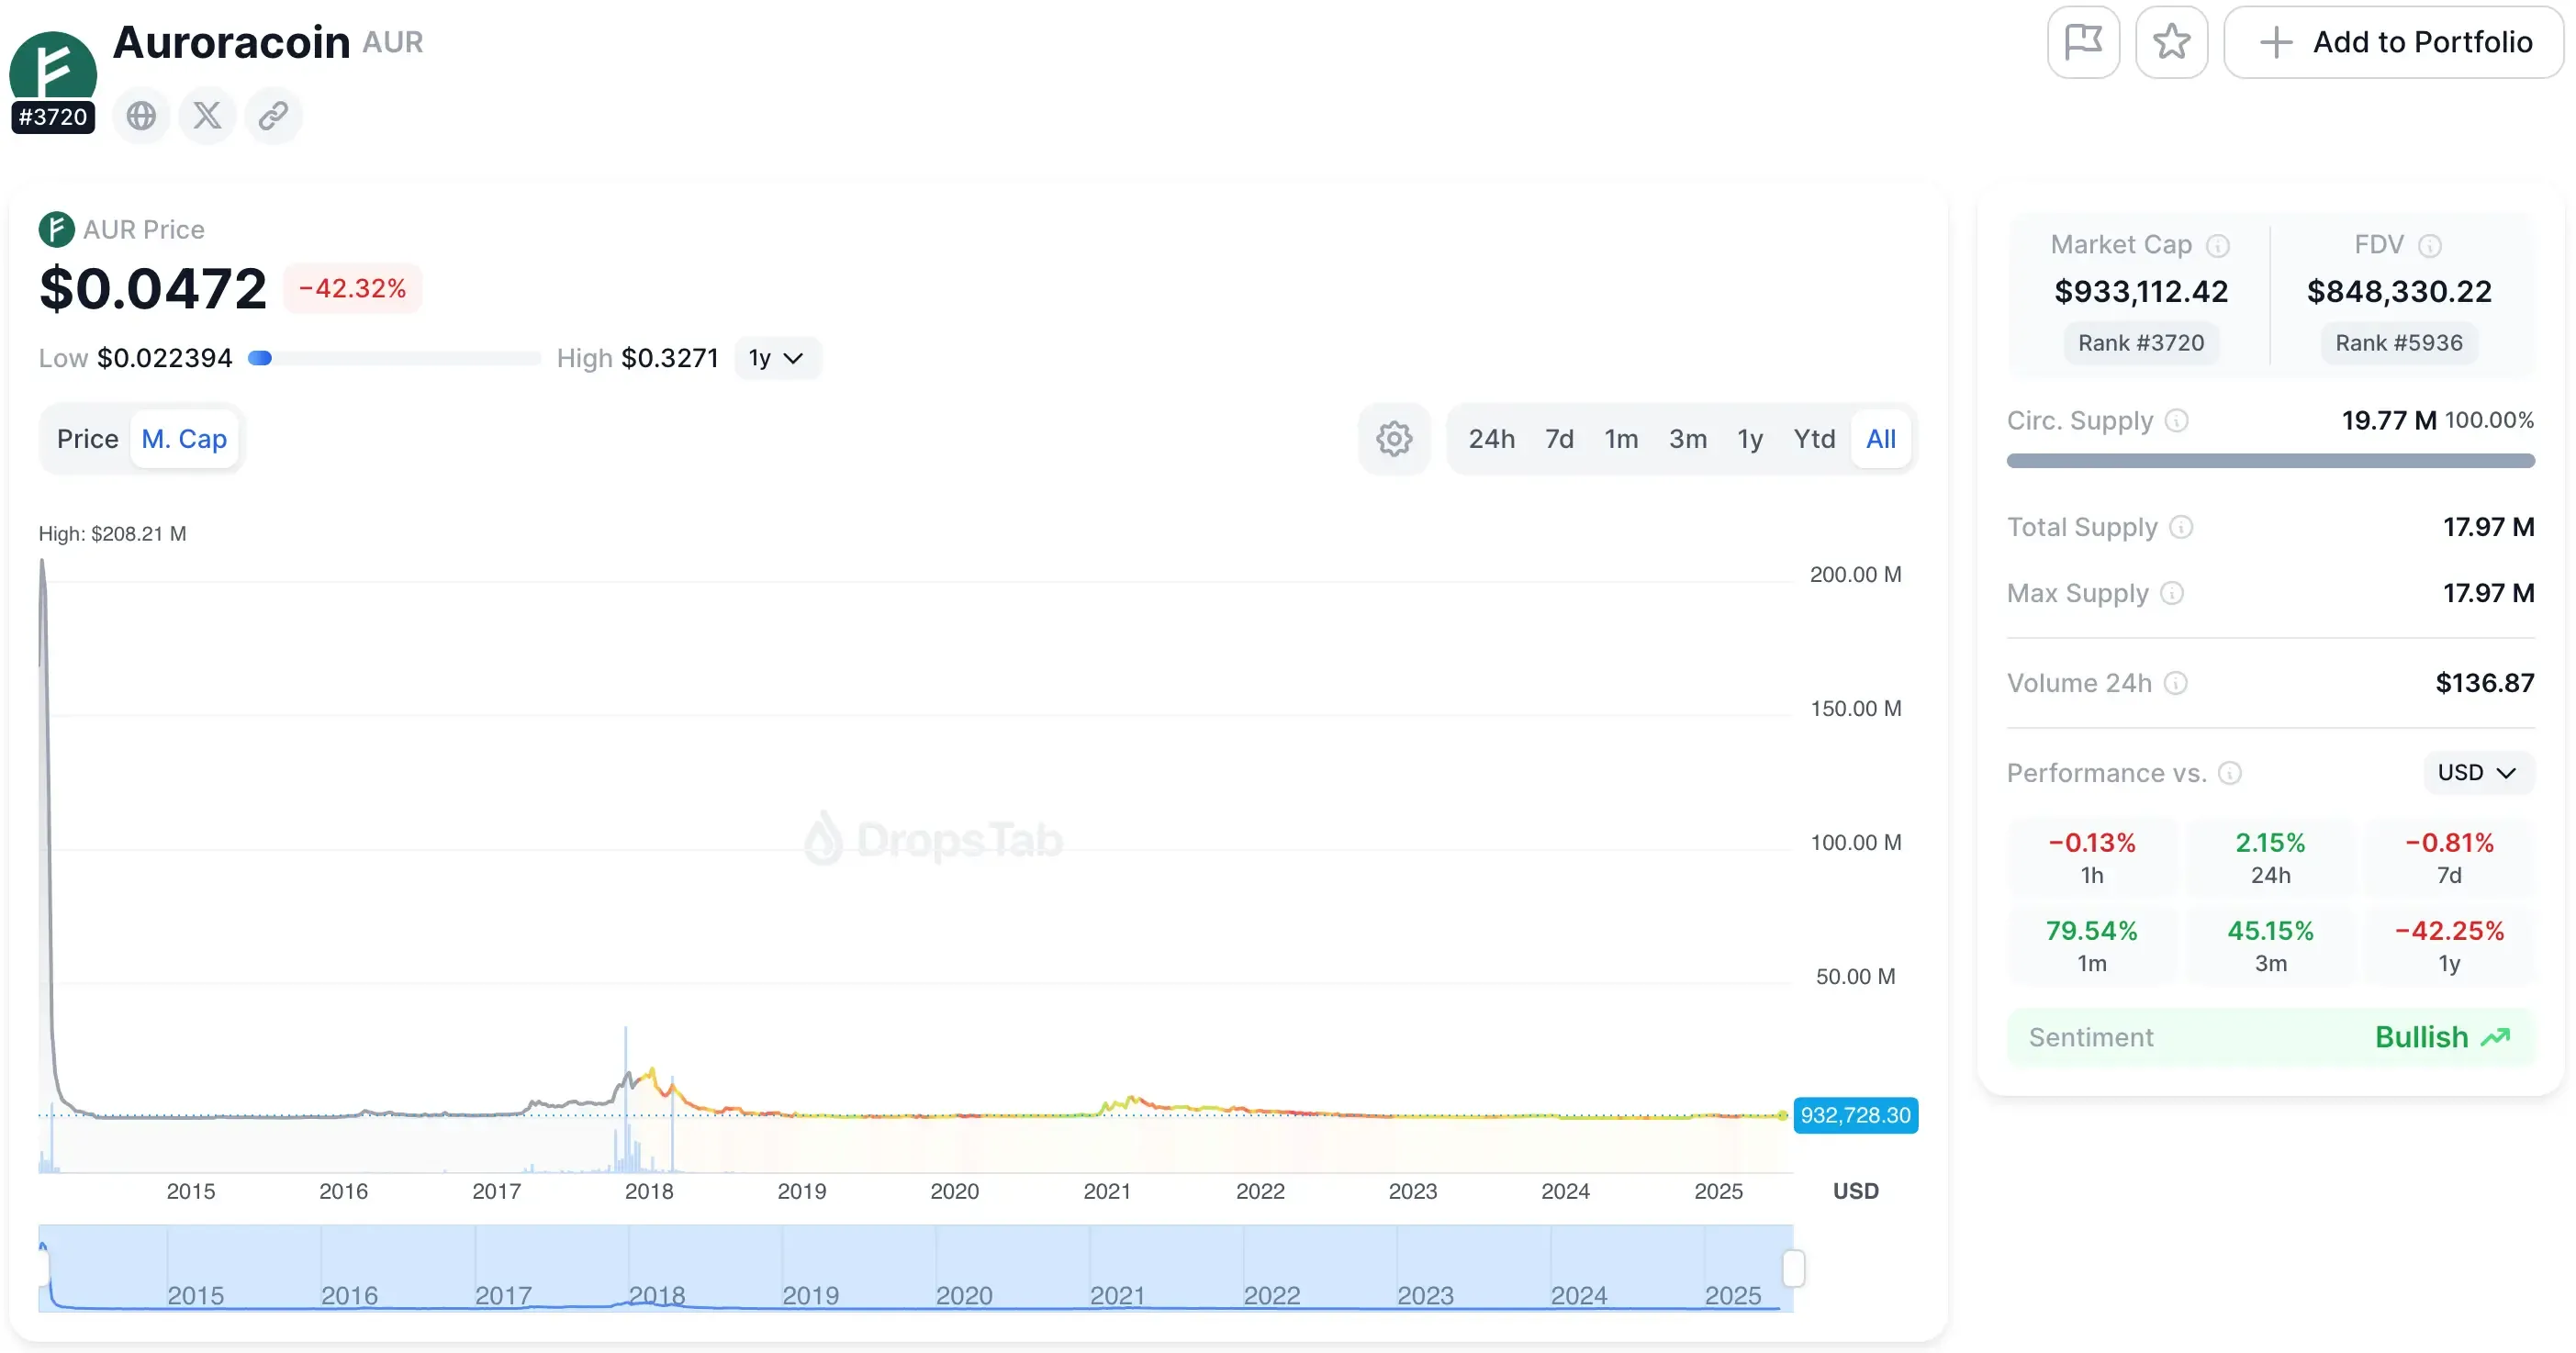The image size is (2576, 1353).
Task: Expand the FDV info tooltip
Action: coord(2432,245)
